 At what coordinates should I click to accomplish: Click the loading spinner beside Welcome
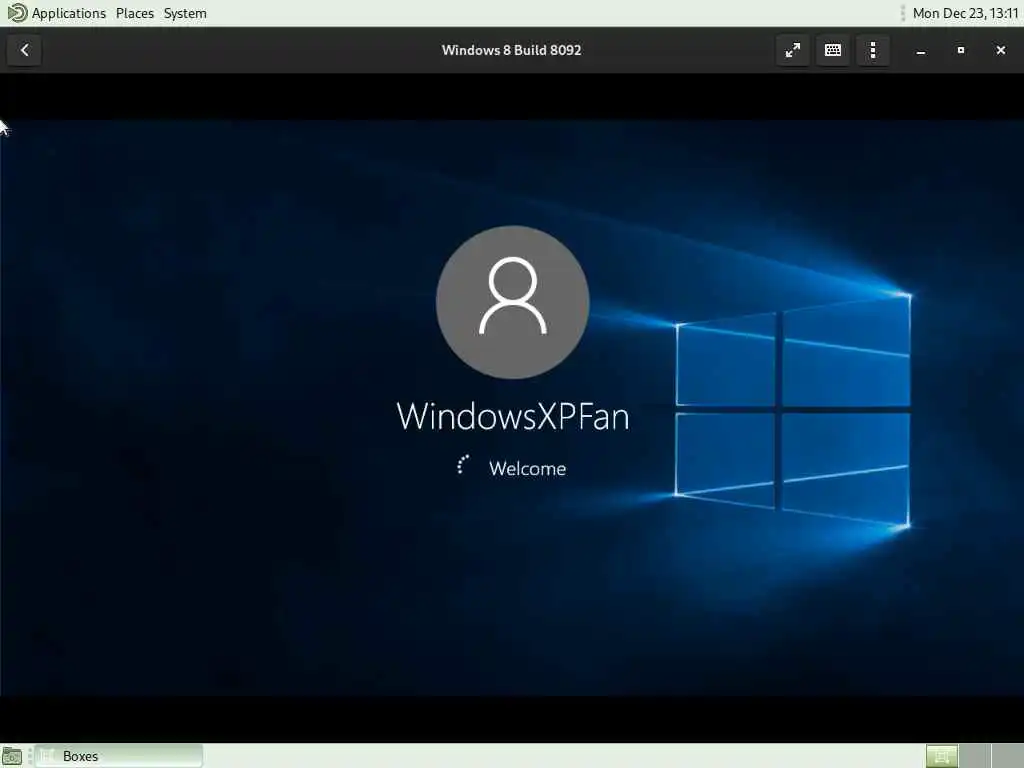coord(463,465)
